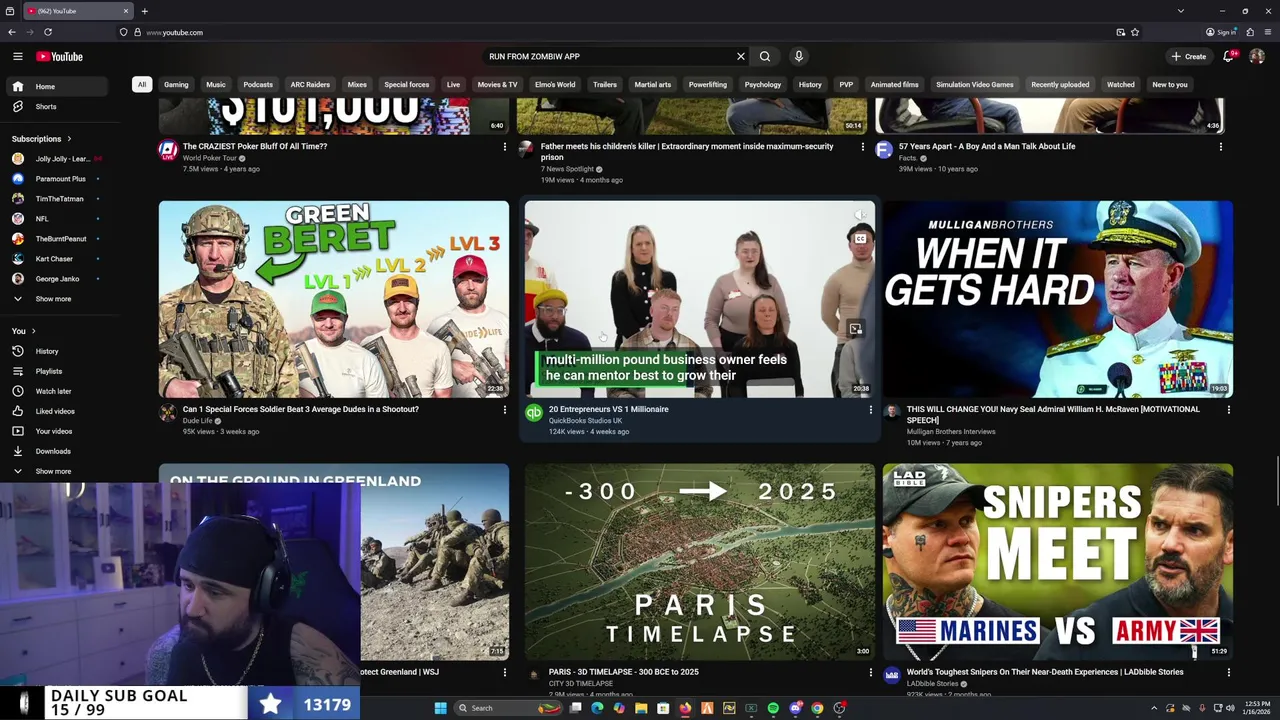Open the Paris Timelapse video thumbnail
This screenshot has width=1280, height=720.
700,562
